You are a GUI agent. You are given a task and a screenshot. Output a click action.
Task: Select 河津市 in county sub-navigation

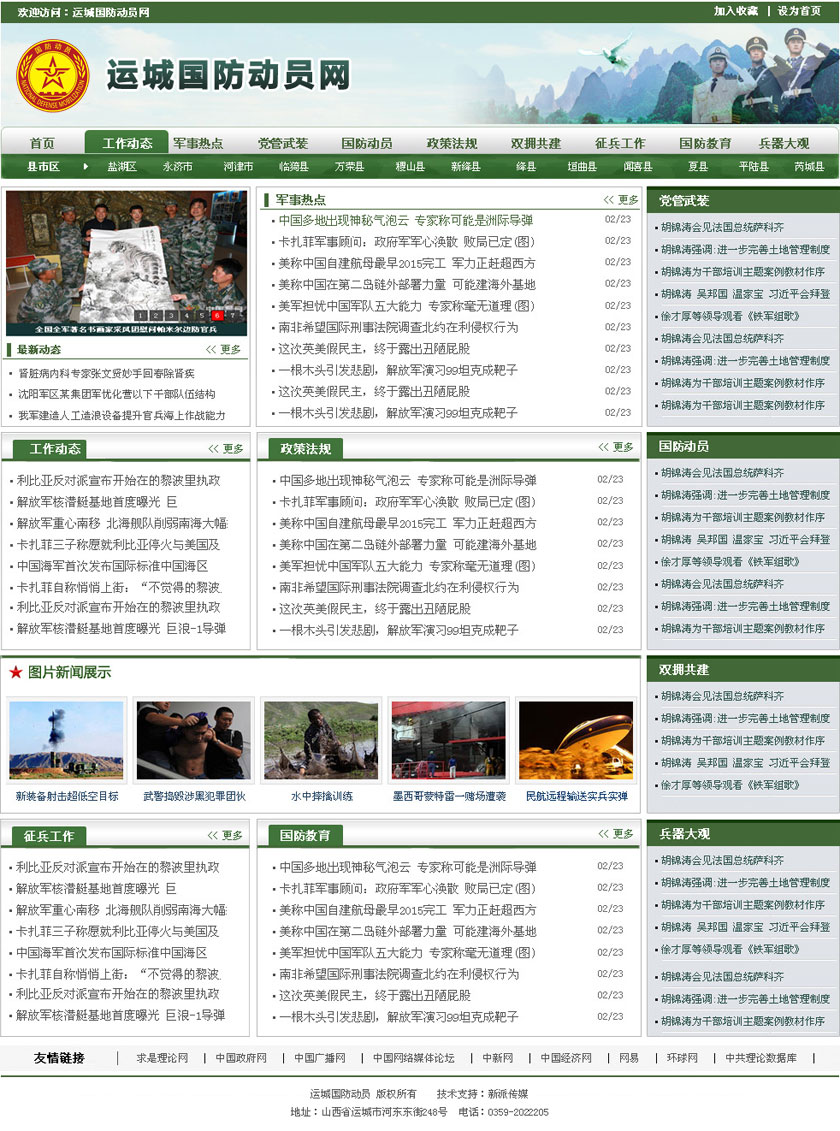[x=238, y=167]
